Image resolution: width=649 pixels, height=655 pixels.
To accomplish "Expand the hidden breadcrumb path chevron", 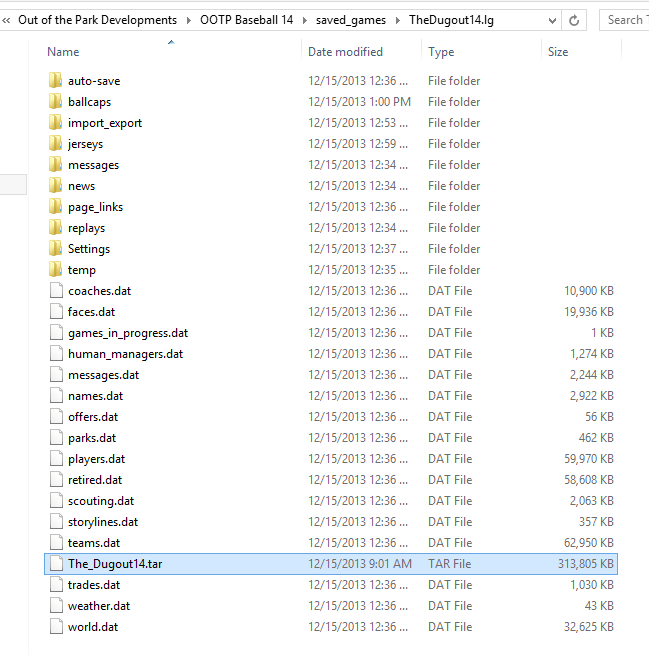I will tap(7, 20).
